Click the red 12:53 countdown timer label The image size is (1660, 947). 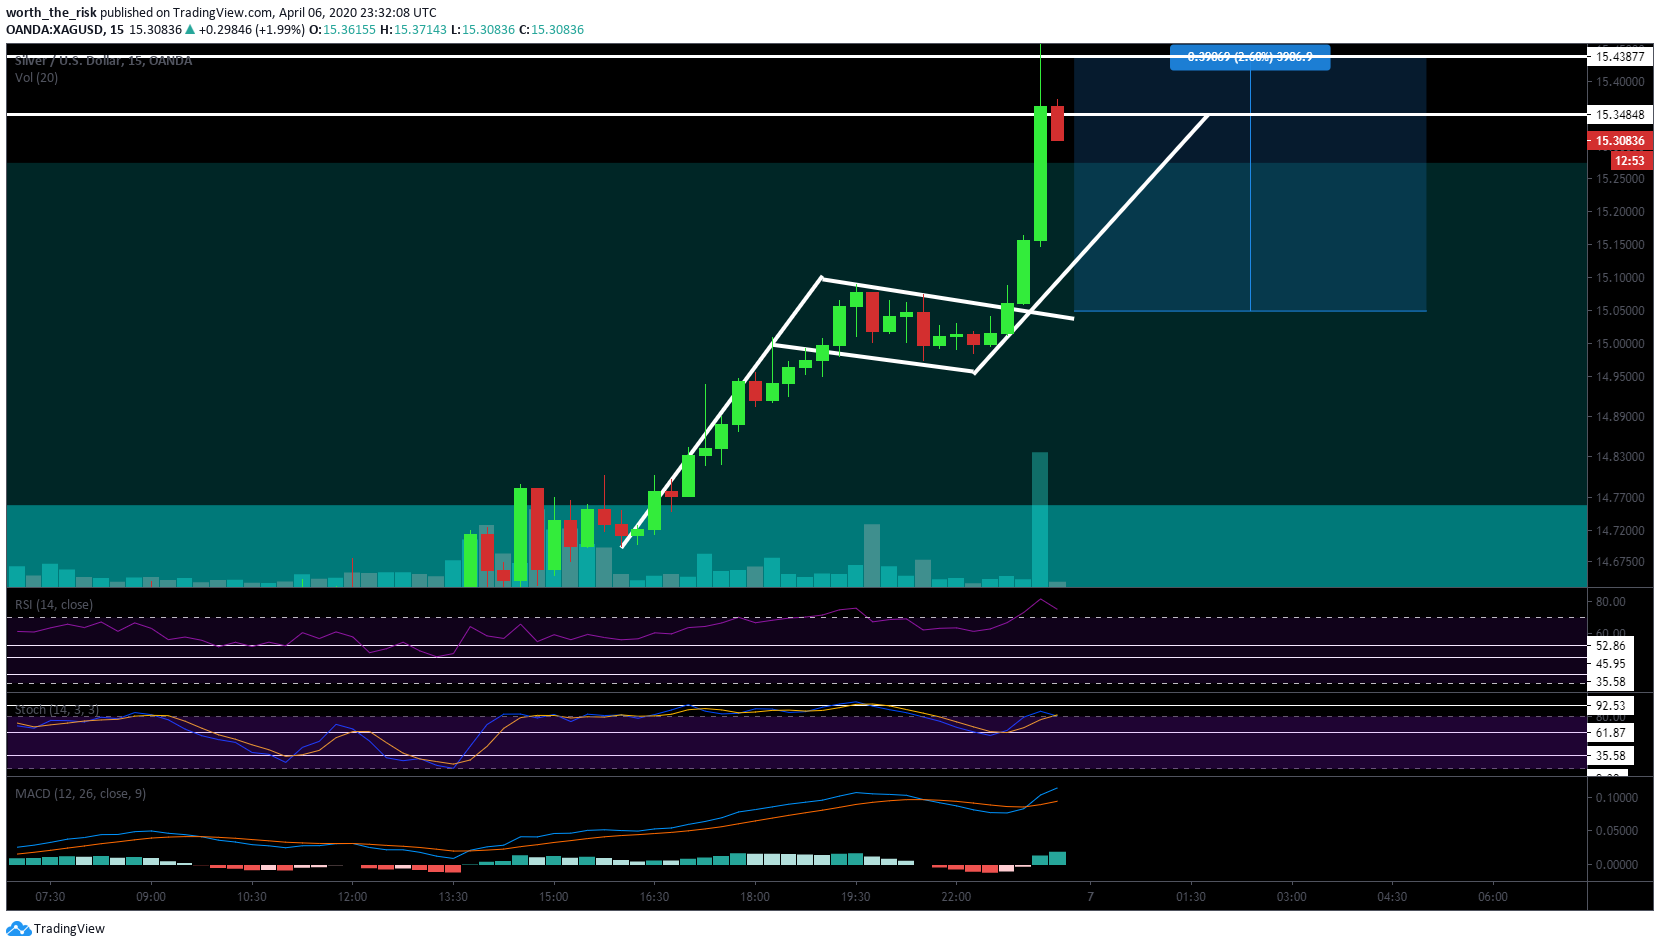(1630, 161)
